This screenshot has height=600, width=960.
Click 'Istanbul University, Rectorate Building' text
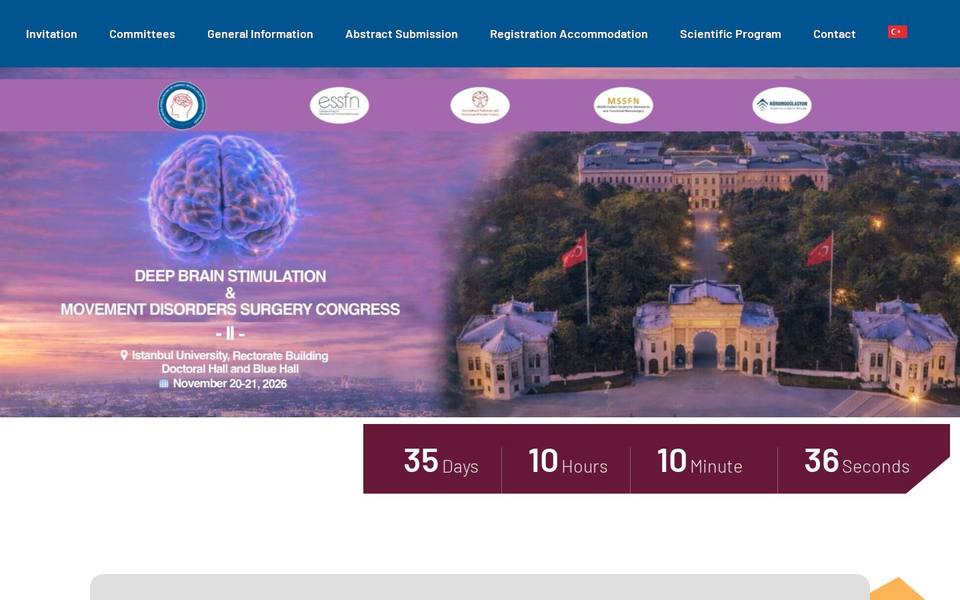coord(230,356)
